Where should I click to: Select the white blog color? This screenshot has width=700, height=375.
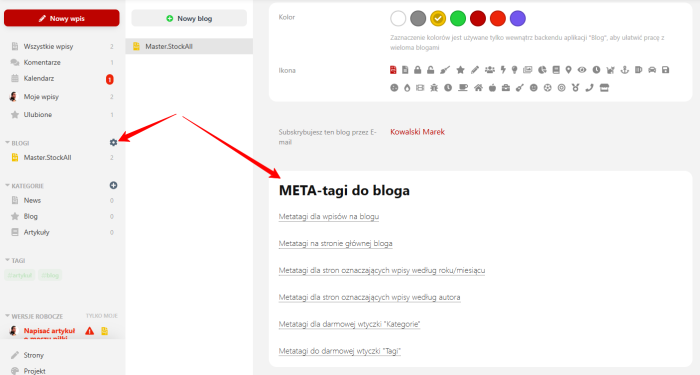398,18
